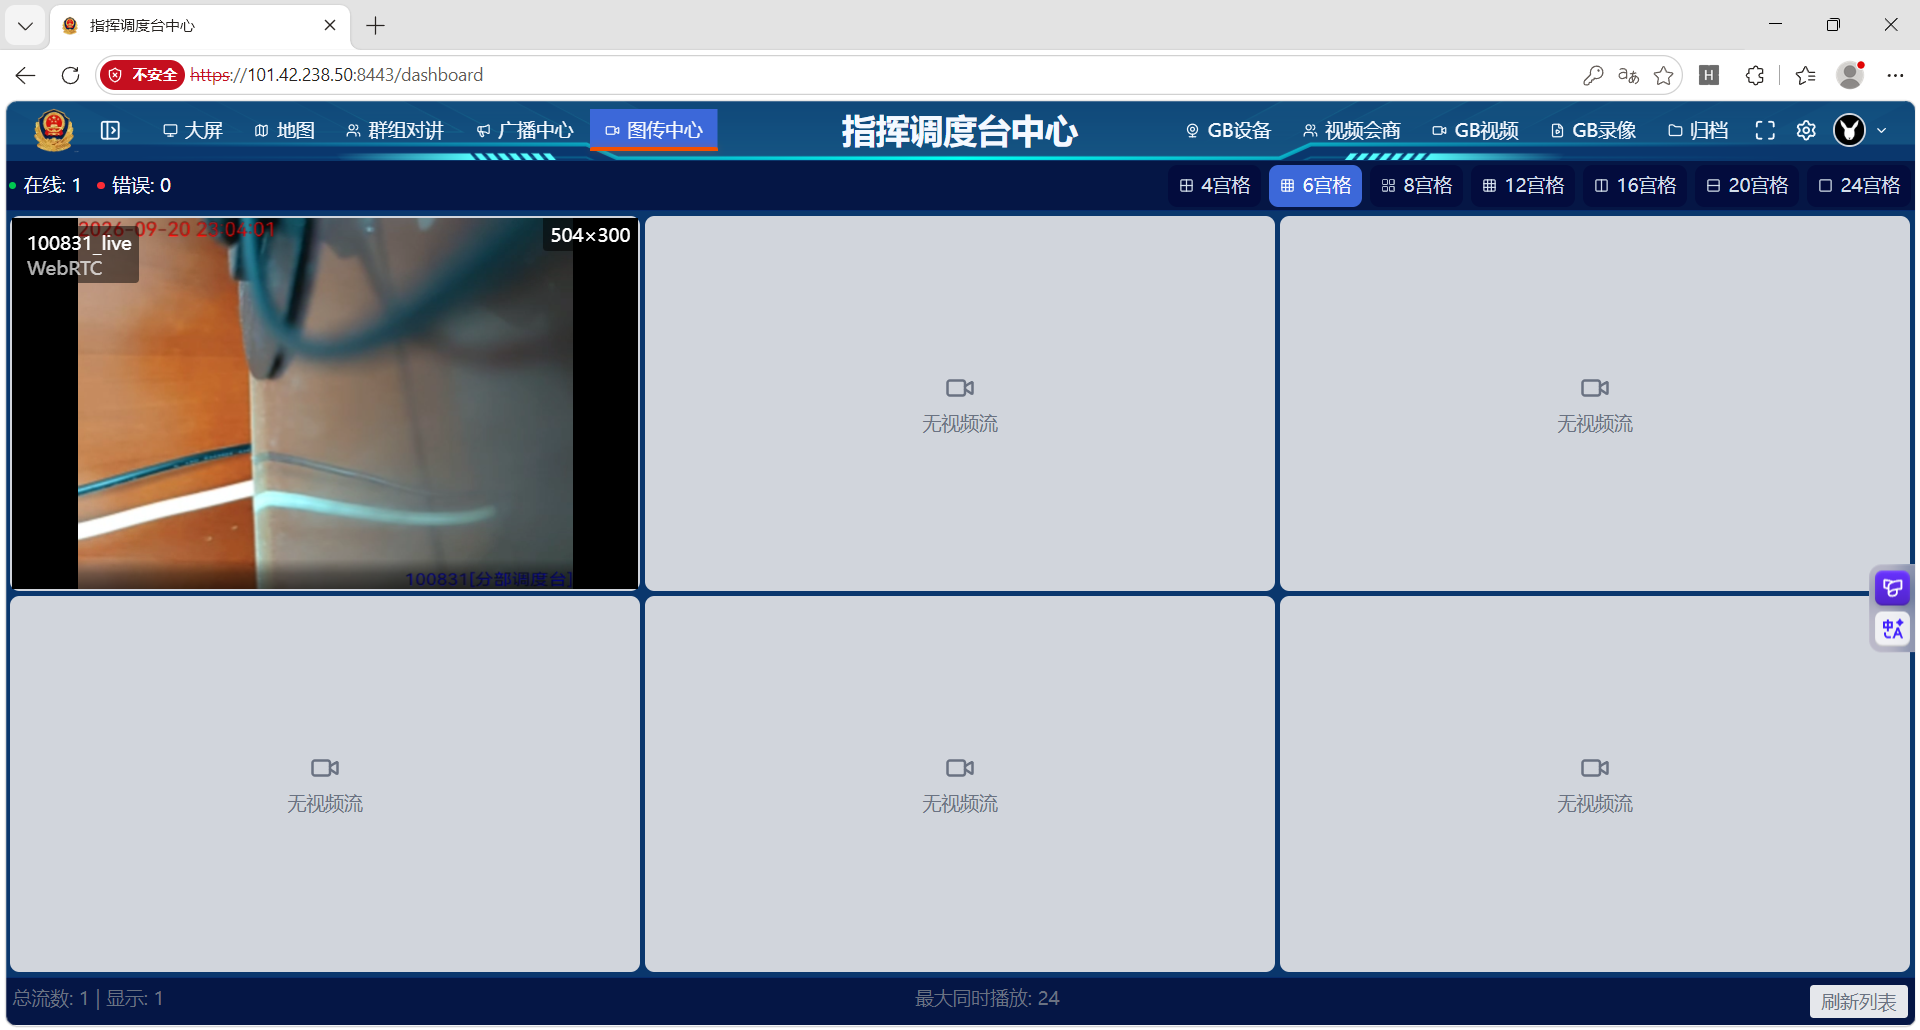1920x1030 pixels.
Task: Click the police badge logo icon
Action: [x=54, y=130]
